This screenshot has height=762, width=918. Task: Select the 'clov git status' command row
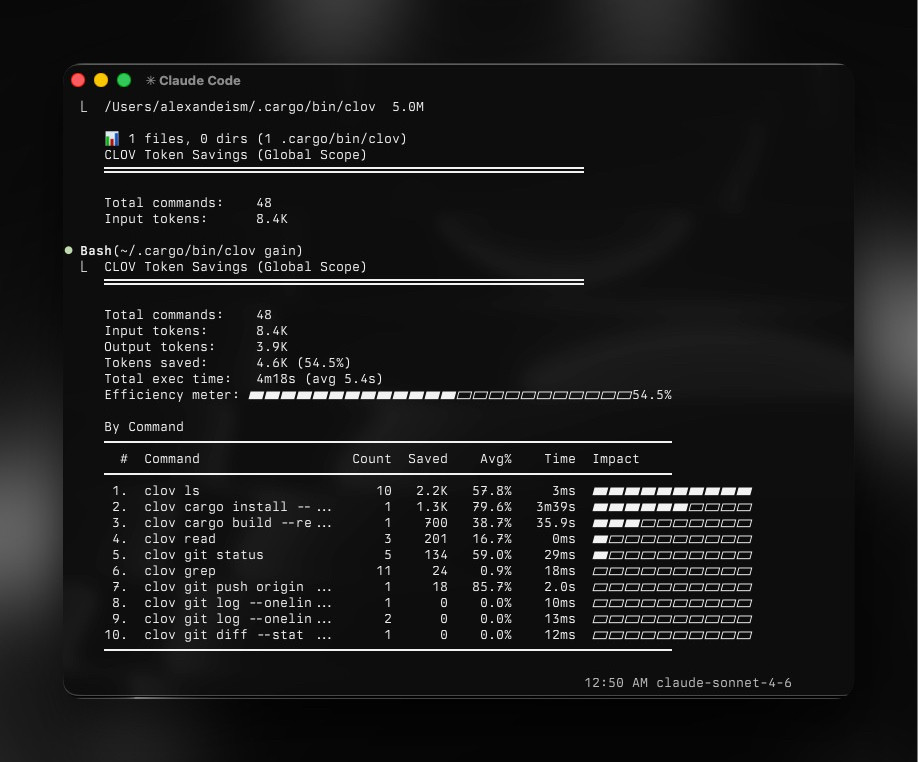point(428,555)
